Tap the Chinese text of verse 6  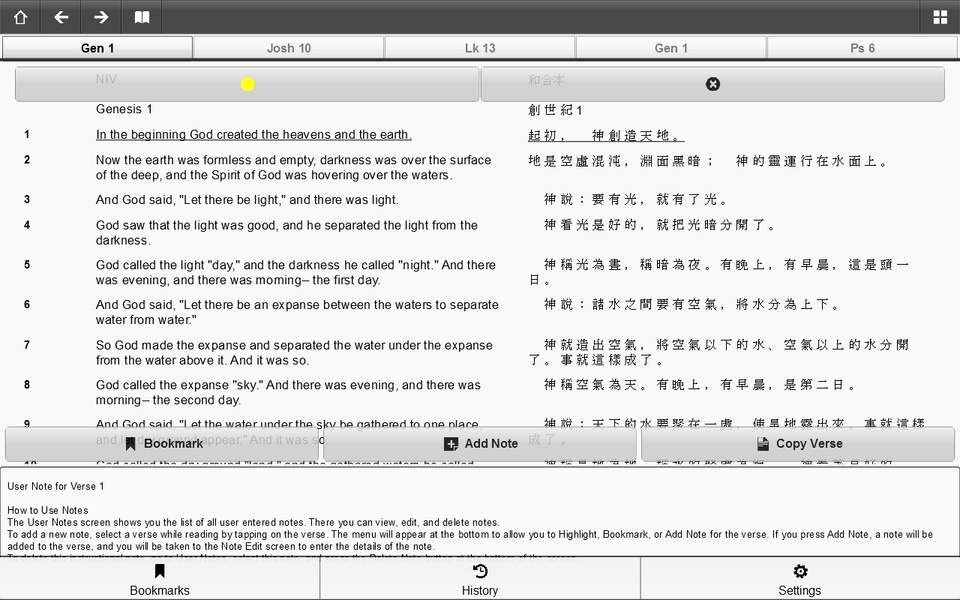[x=692, y=304]
